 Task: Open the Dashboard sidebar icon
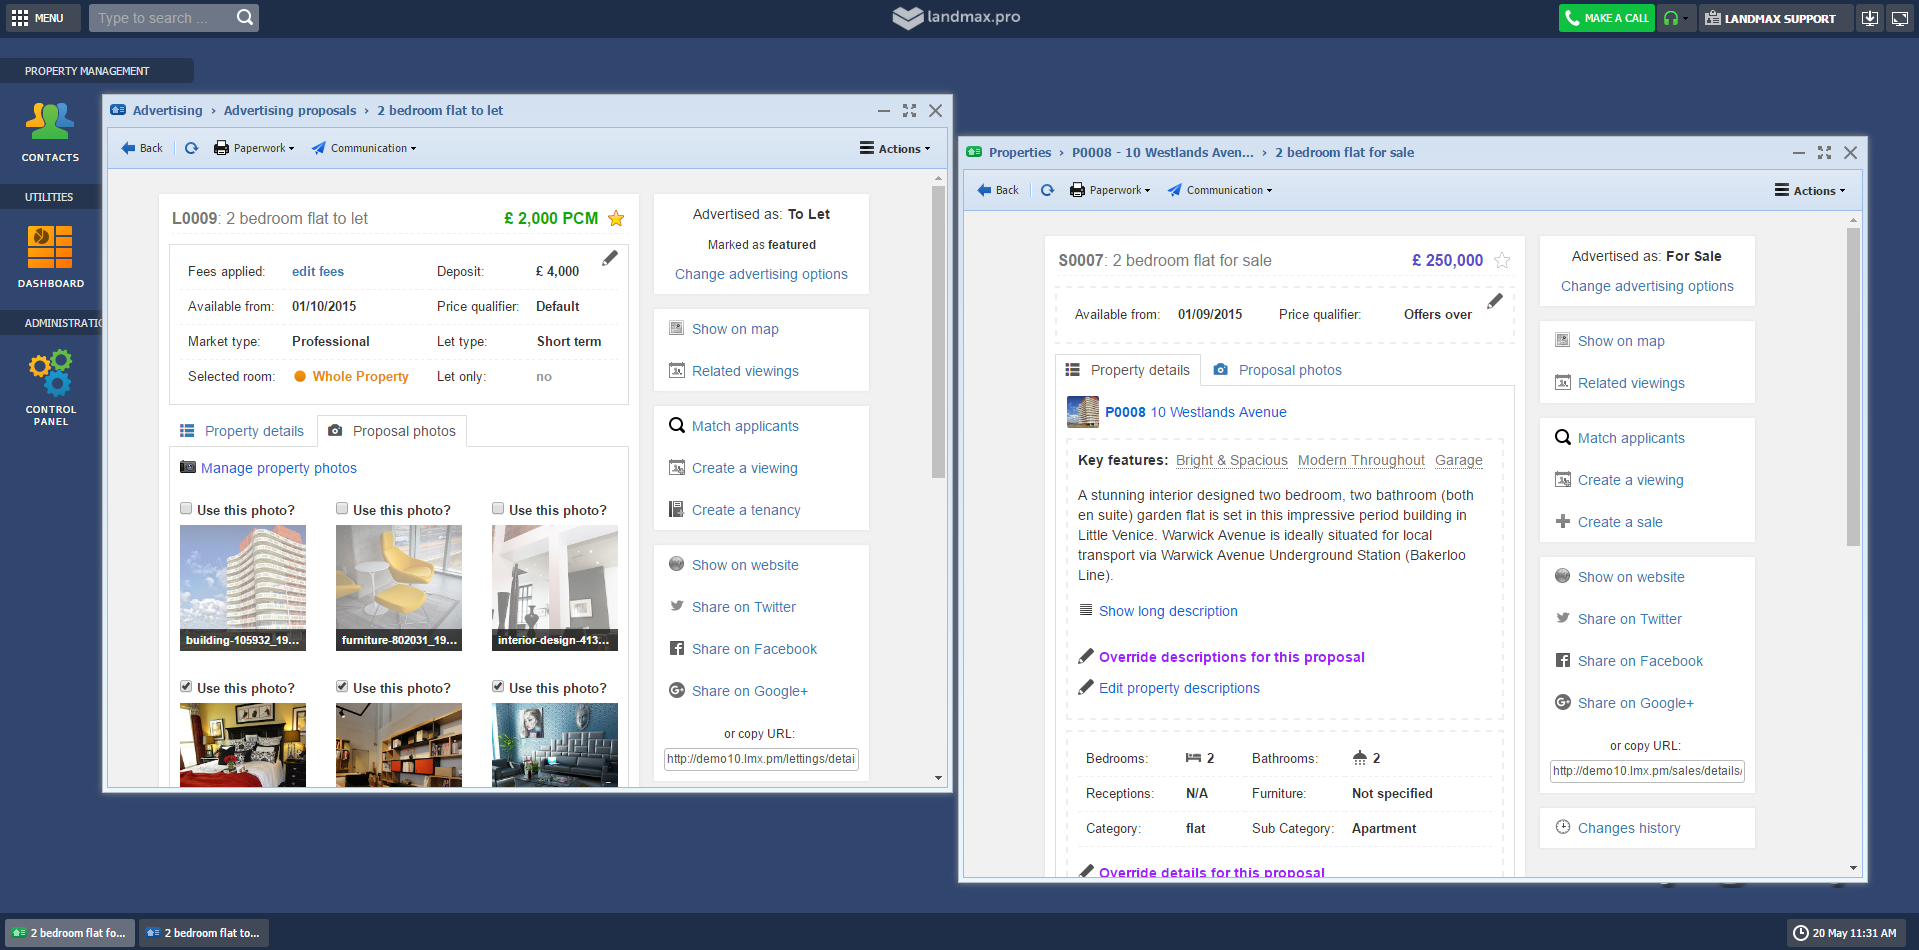pyautogui.click(x=50, y=256)
